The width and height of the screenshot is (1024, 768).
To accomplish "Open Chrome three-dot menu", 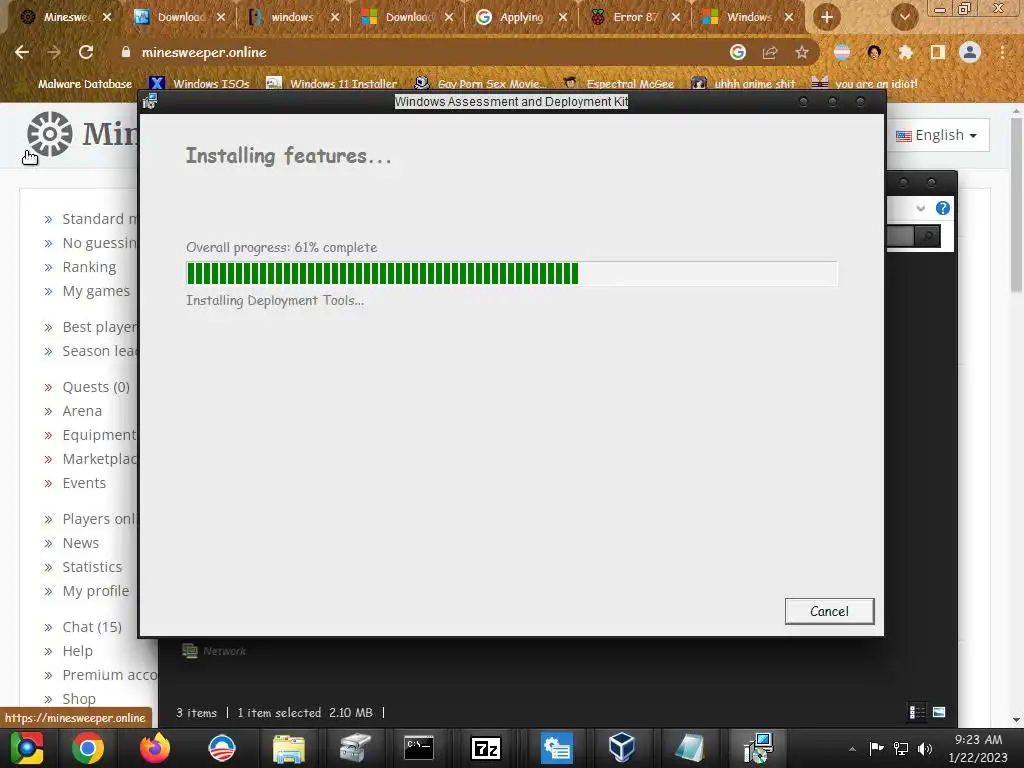I will tap(1002, 52).
